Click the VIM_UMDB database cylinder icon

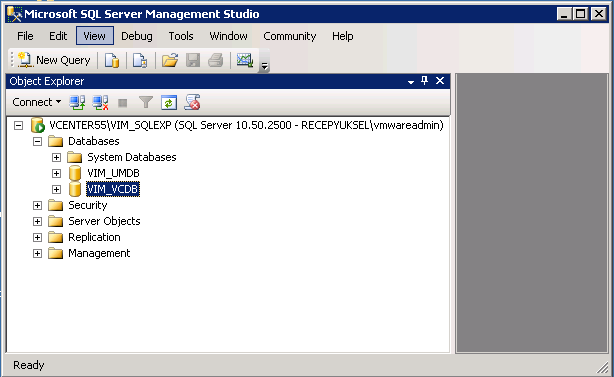75,173
